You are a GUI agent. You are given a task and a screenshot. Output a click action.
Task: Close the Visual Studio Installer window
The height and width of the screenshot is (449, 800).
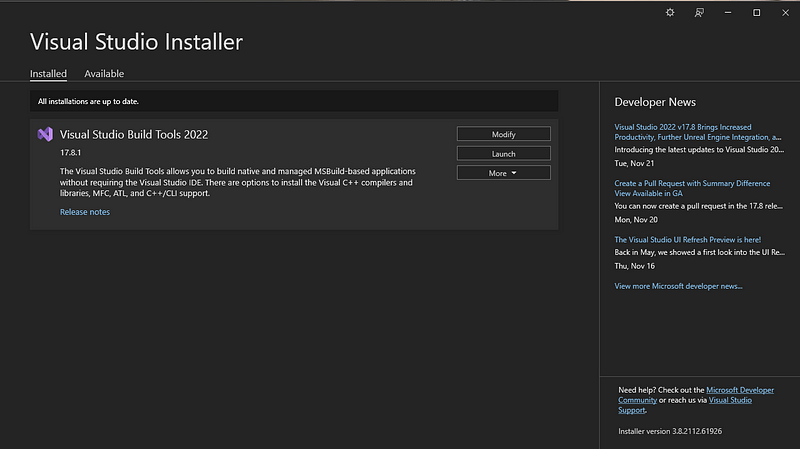coord(786,13)
